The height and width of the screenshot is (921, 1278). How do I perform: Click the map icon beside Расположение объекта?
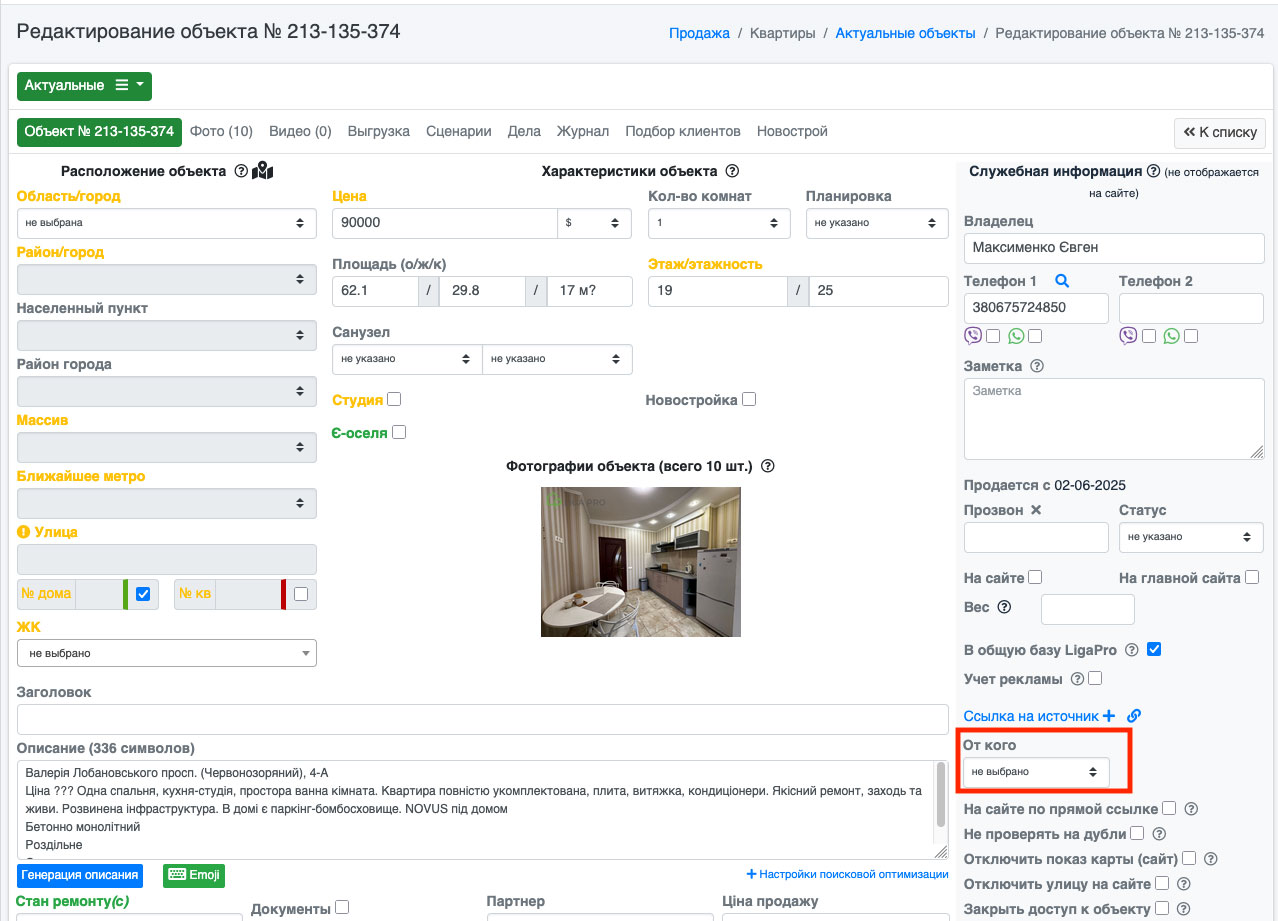pos(263,171)
